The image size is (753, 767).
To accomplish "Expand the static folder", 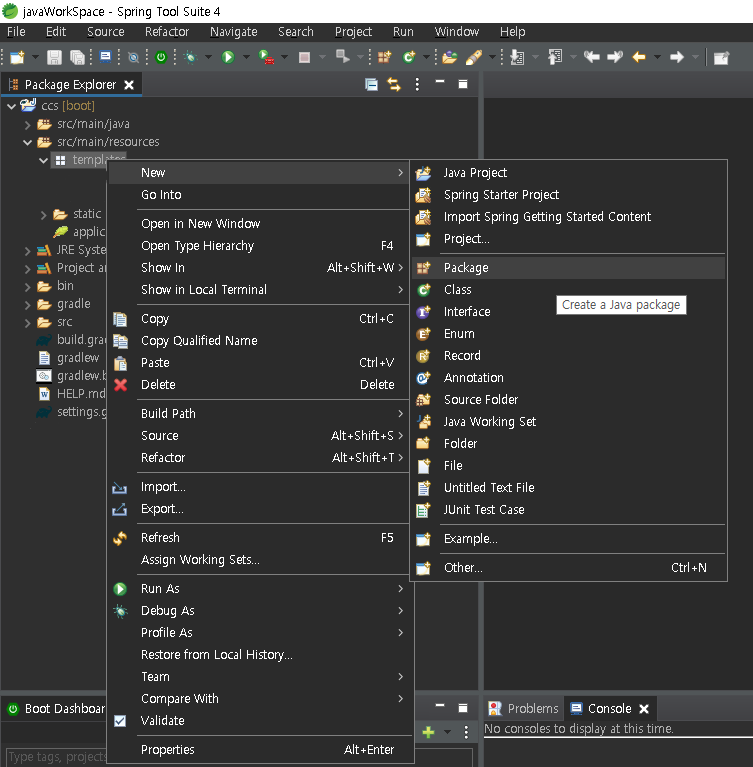I will click(43, 215).
